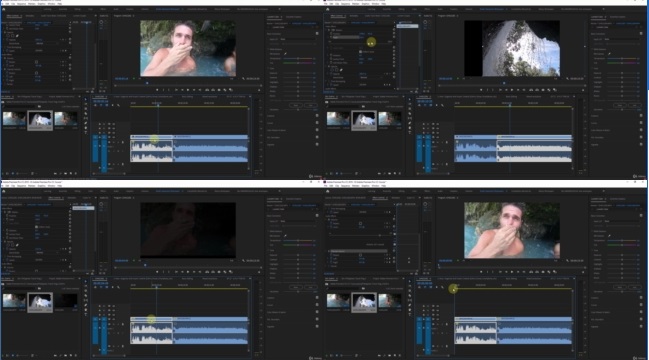Click New Item icon in top-left screenshot's project panel

(71, 173)
